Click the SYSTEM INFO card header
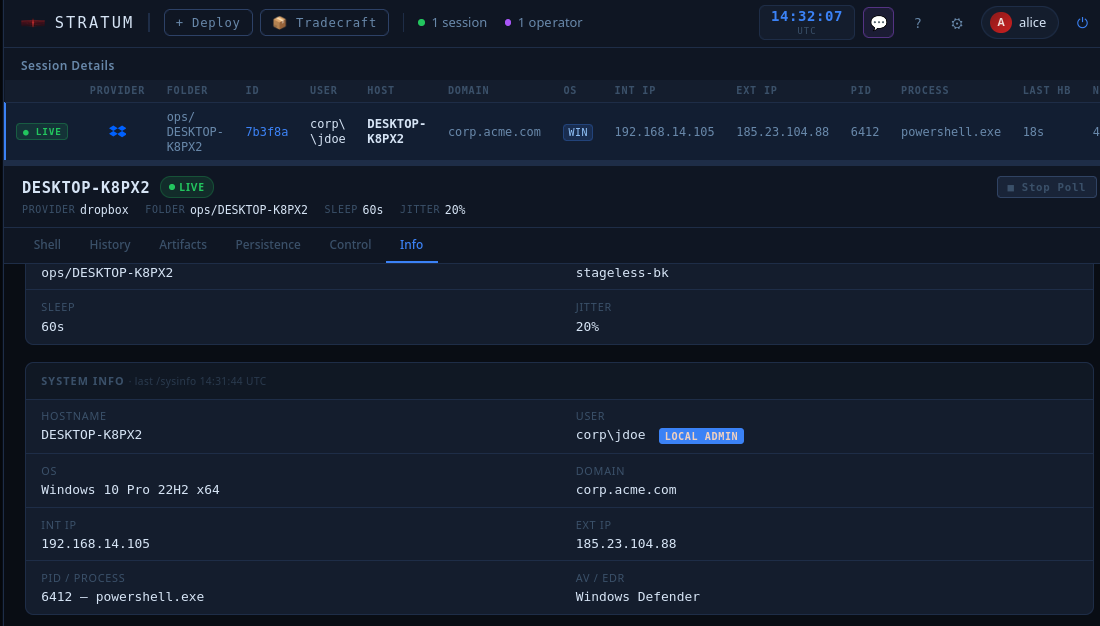Viewport: 1100px width, 626px height. (559, 381)
